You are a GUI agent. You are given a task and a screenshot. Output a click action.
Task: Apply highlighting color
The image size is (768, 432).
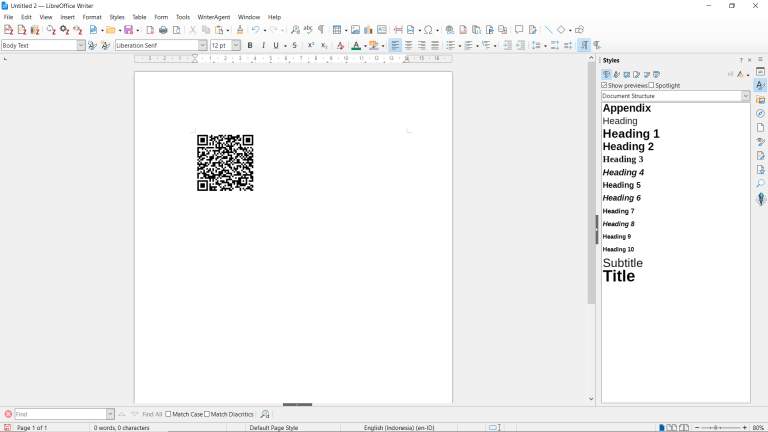pos(373,45)
